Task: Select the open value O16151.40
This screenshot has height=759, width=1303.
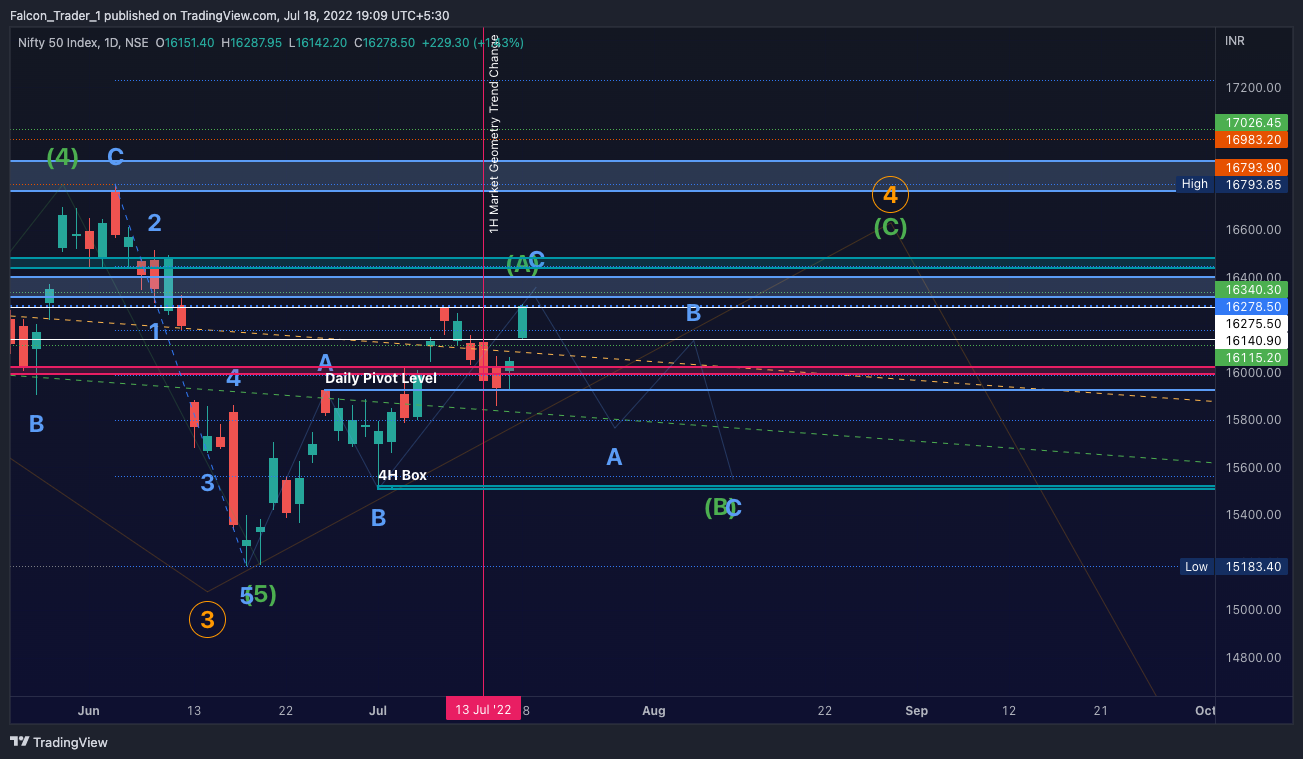Action: point(185,42)
